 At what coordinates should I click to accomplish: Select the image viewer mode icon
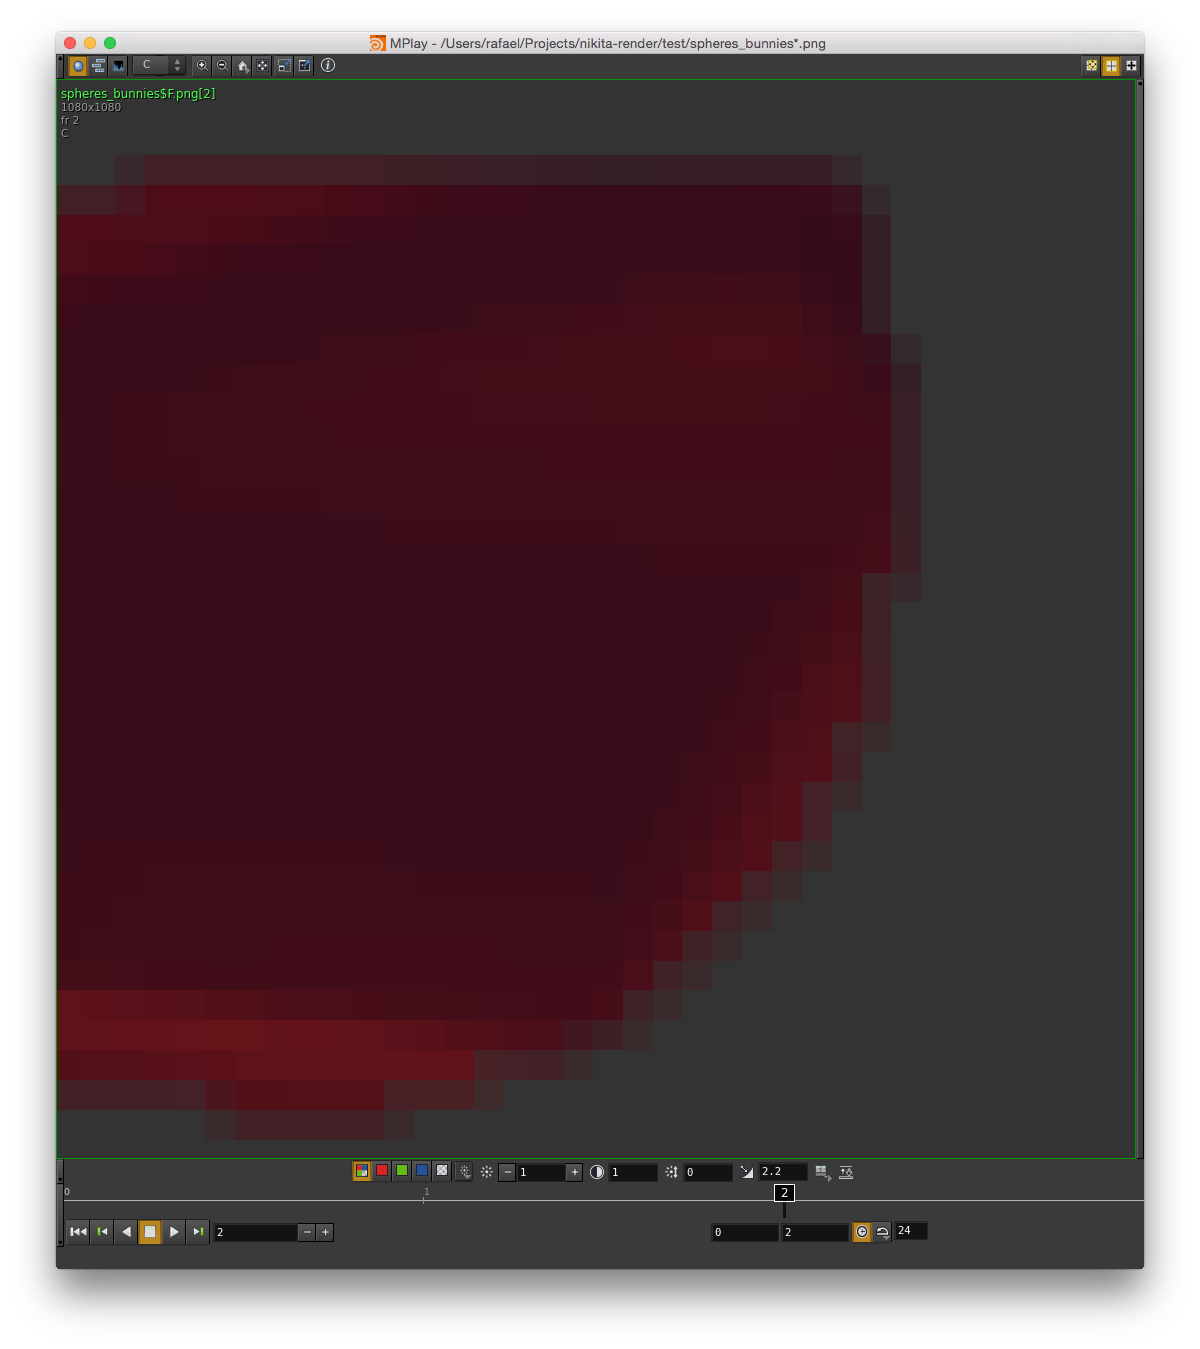79,65
